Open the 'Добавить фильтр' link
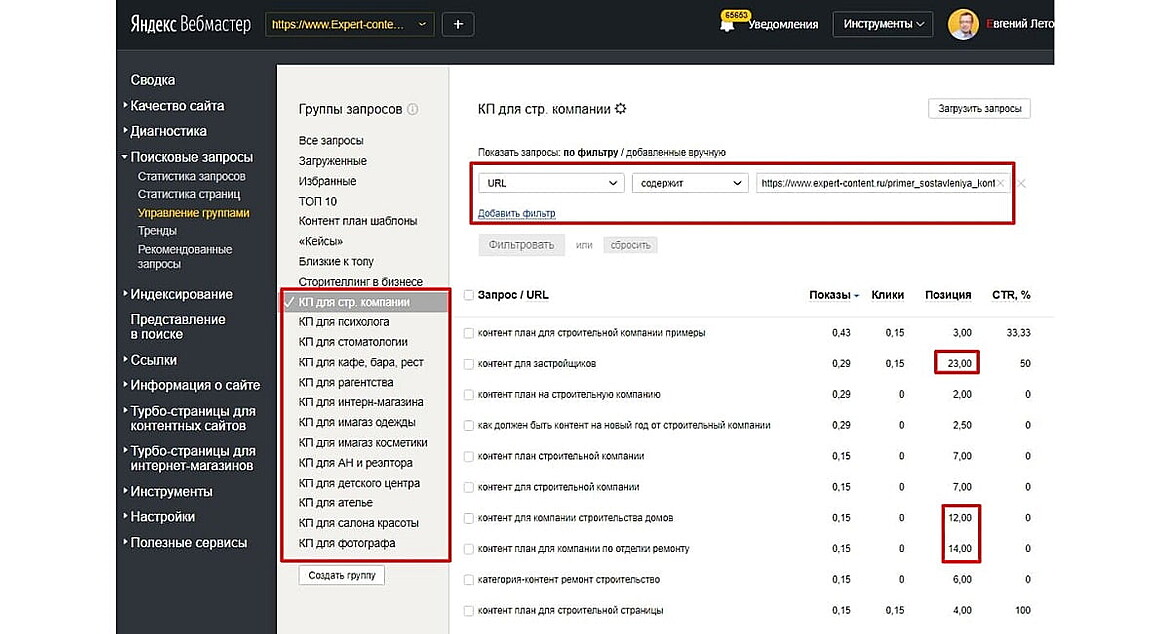 pyautogui.click(x=517, y=213)
